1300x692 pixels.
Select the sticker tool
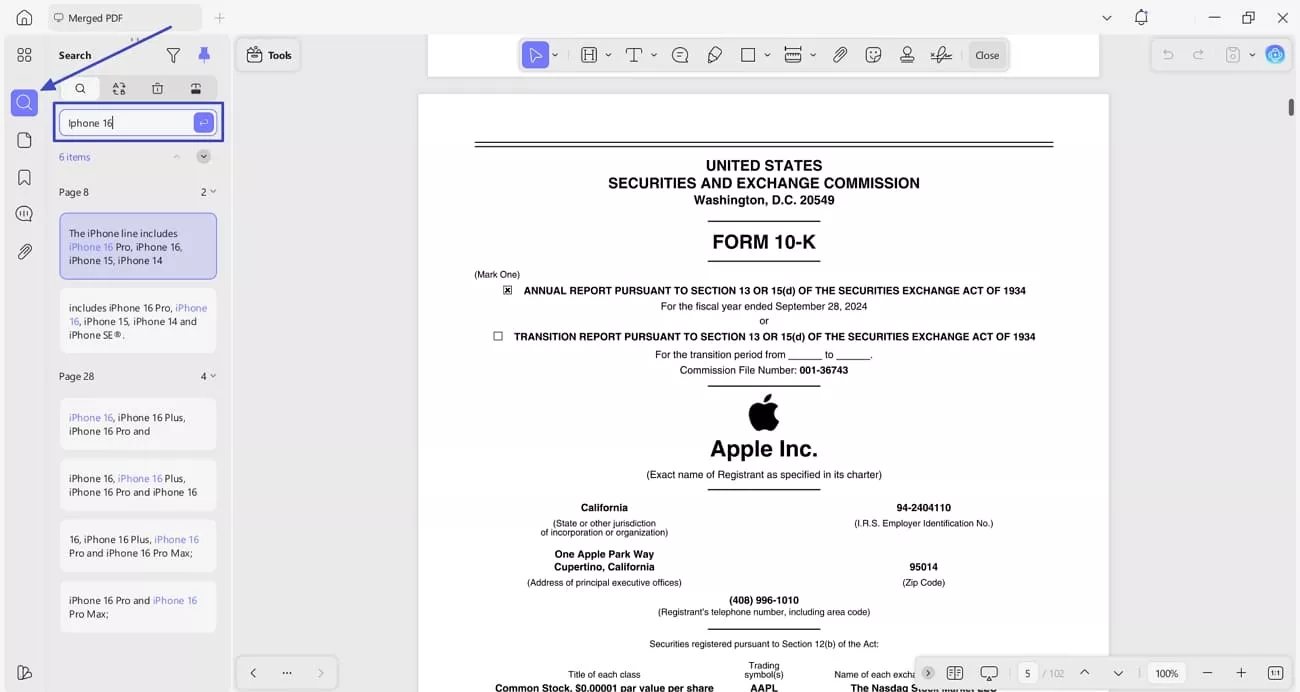pyautogui.click(x=873, y=55)
